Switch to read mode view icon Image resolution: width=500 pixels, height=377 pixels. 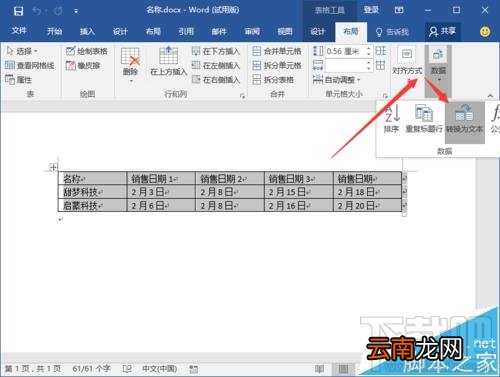tap(319, 369)
